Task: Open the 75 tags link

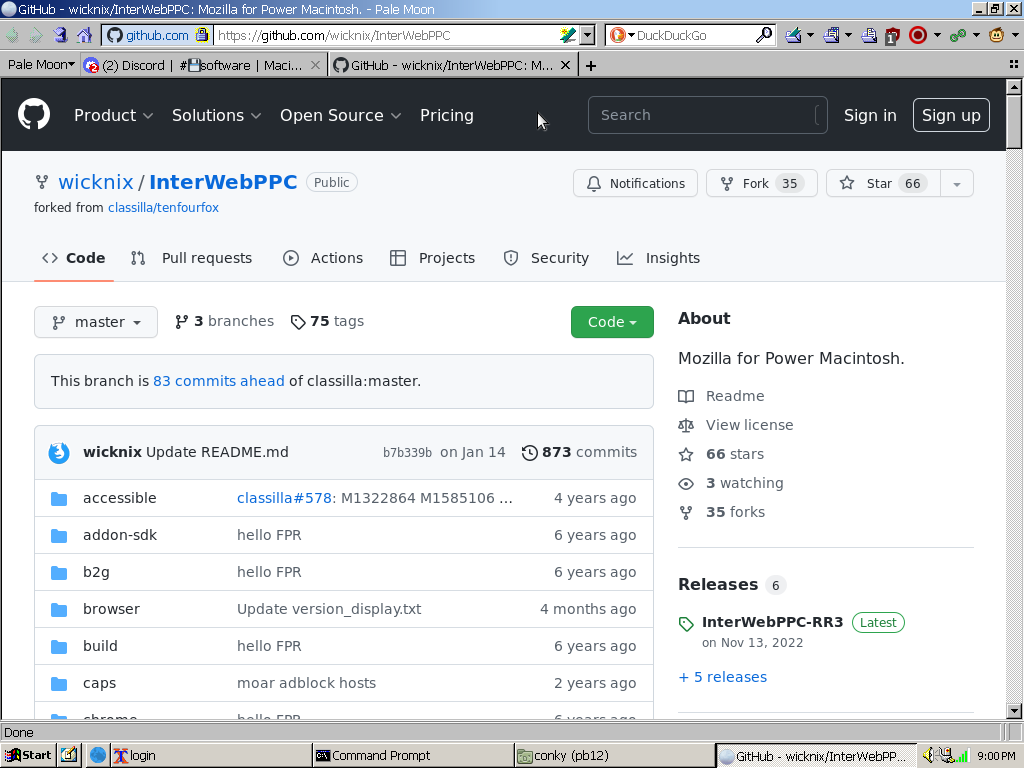Action: [x=328, y=321]
